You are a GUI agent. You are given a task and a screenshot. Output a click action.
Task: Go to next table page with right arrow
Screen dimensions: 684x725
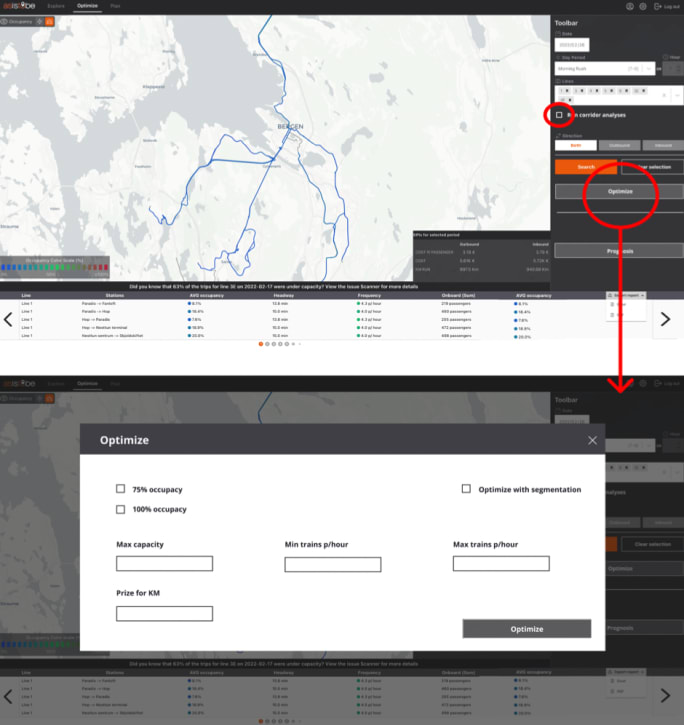665,321
